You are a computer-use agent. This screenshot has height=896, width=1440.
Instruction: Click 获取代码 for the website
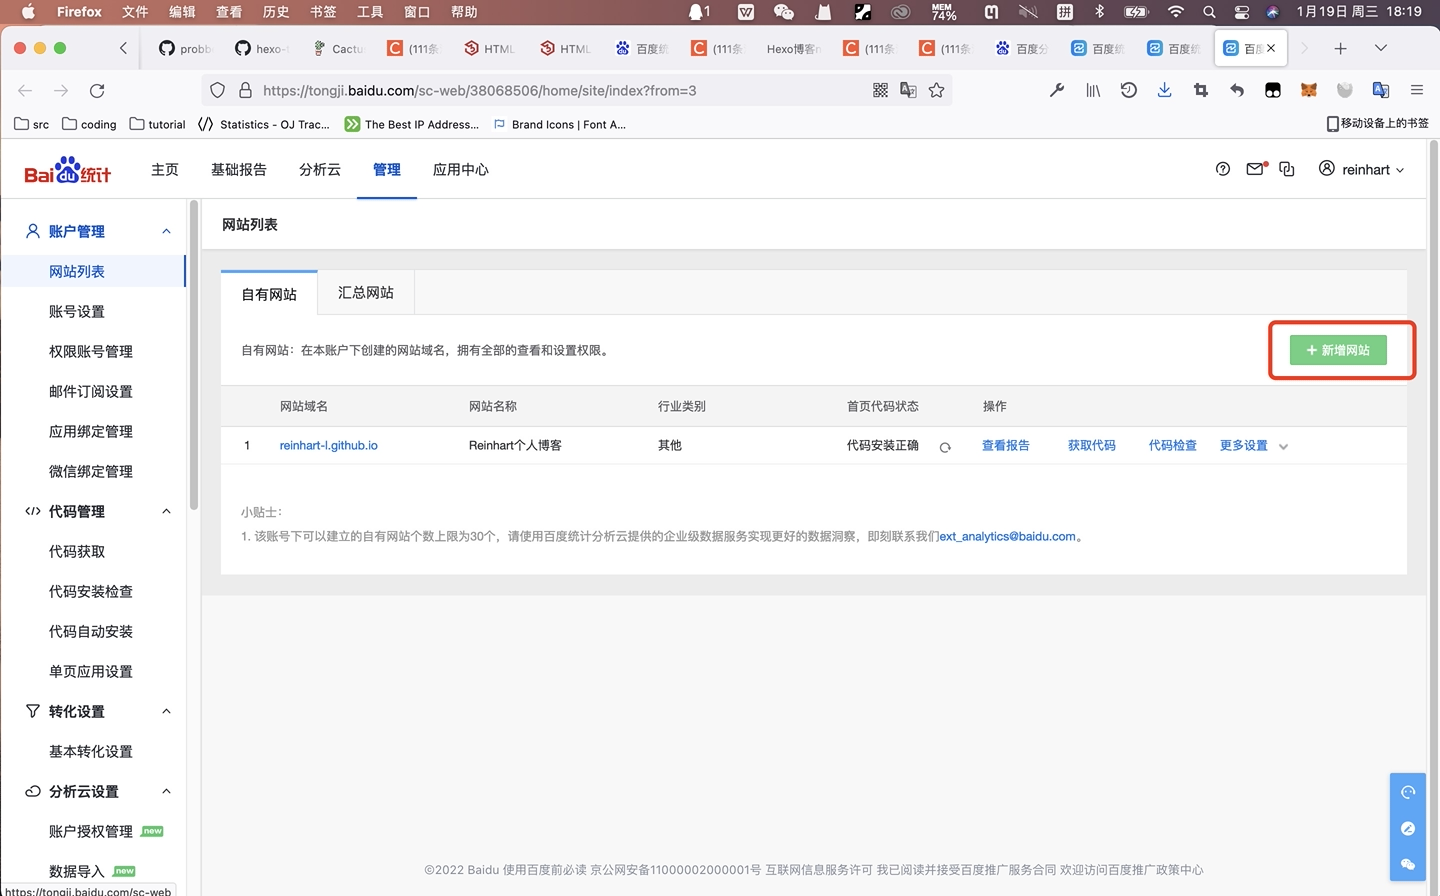[1091, 446]
